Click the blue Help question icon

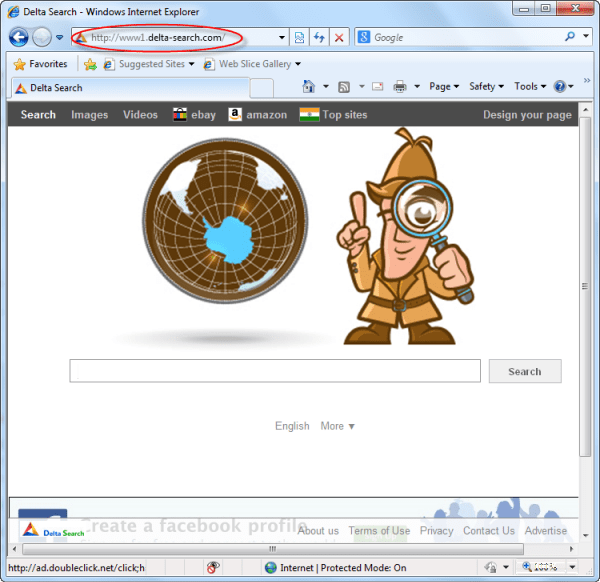[559, 86]
